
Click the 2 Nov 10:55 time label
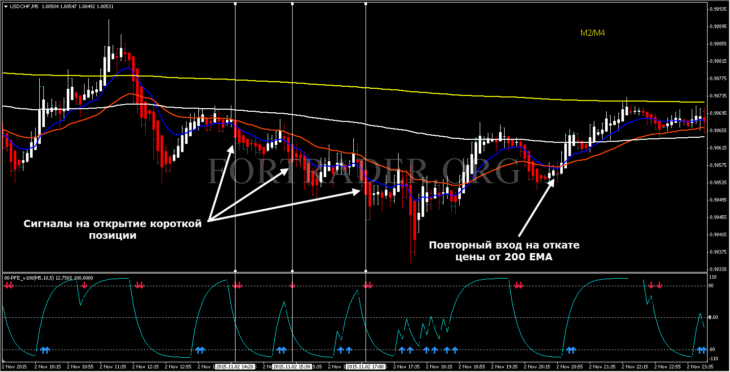pyautogui.click(x=80, y=367)
